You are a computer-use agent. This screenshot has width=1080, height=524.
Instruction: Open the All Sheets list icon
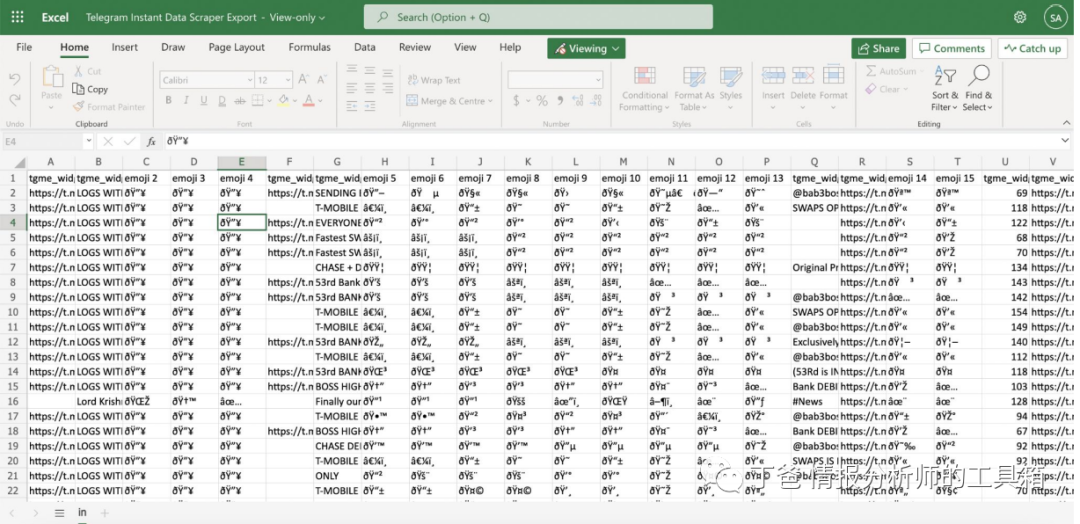point(59,513)
